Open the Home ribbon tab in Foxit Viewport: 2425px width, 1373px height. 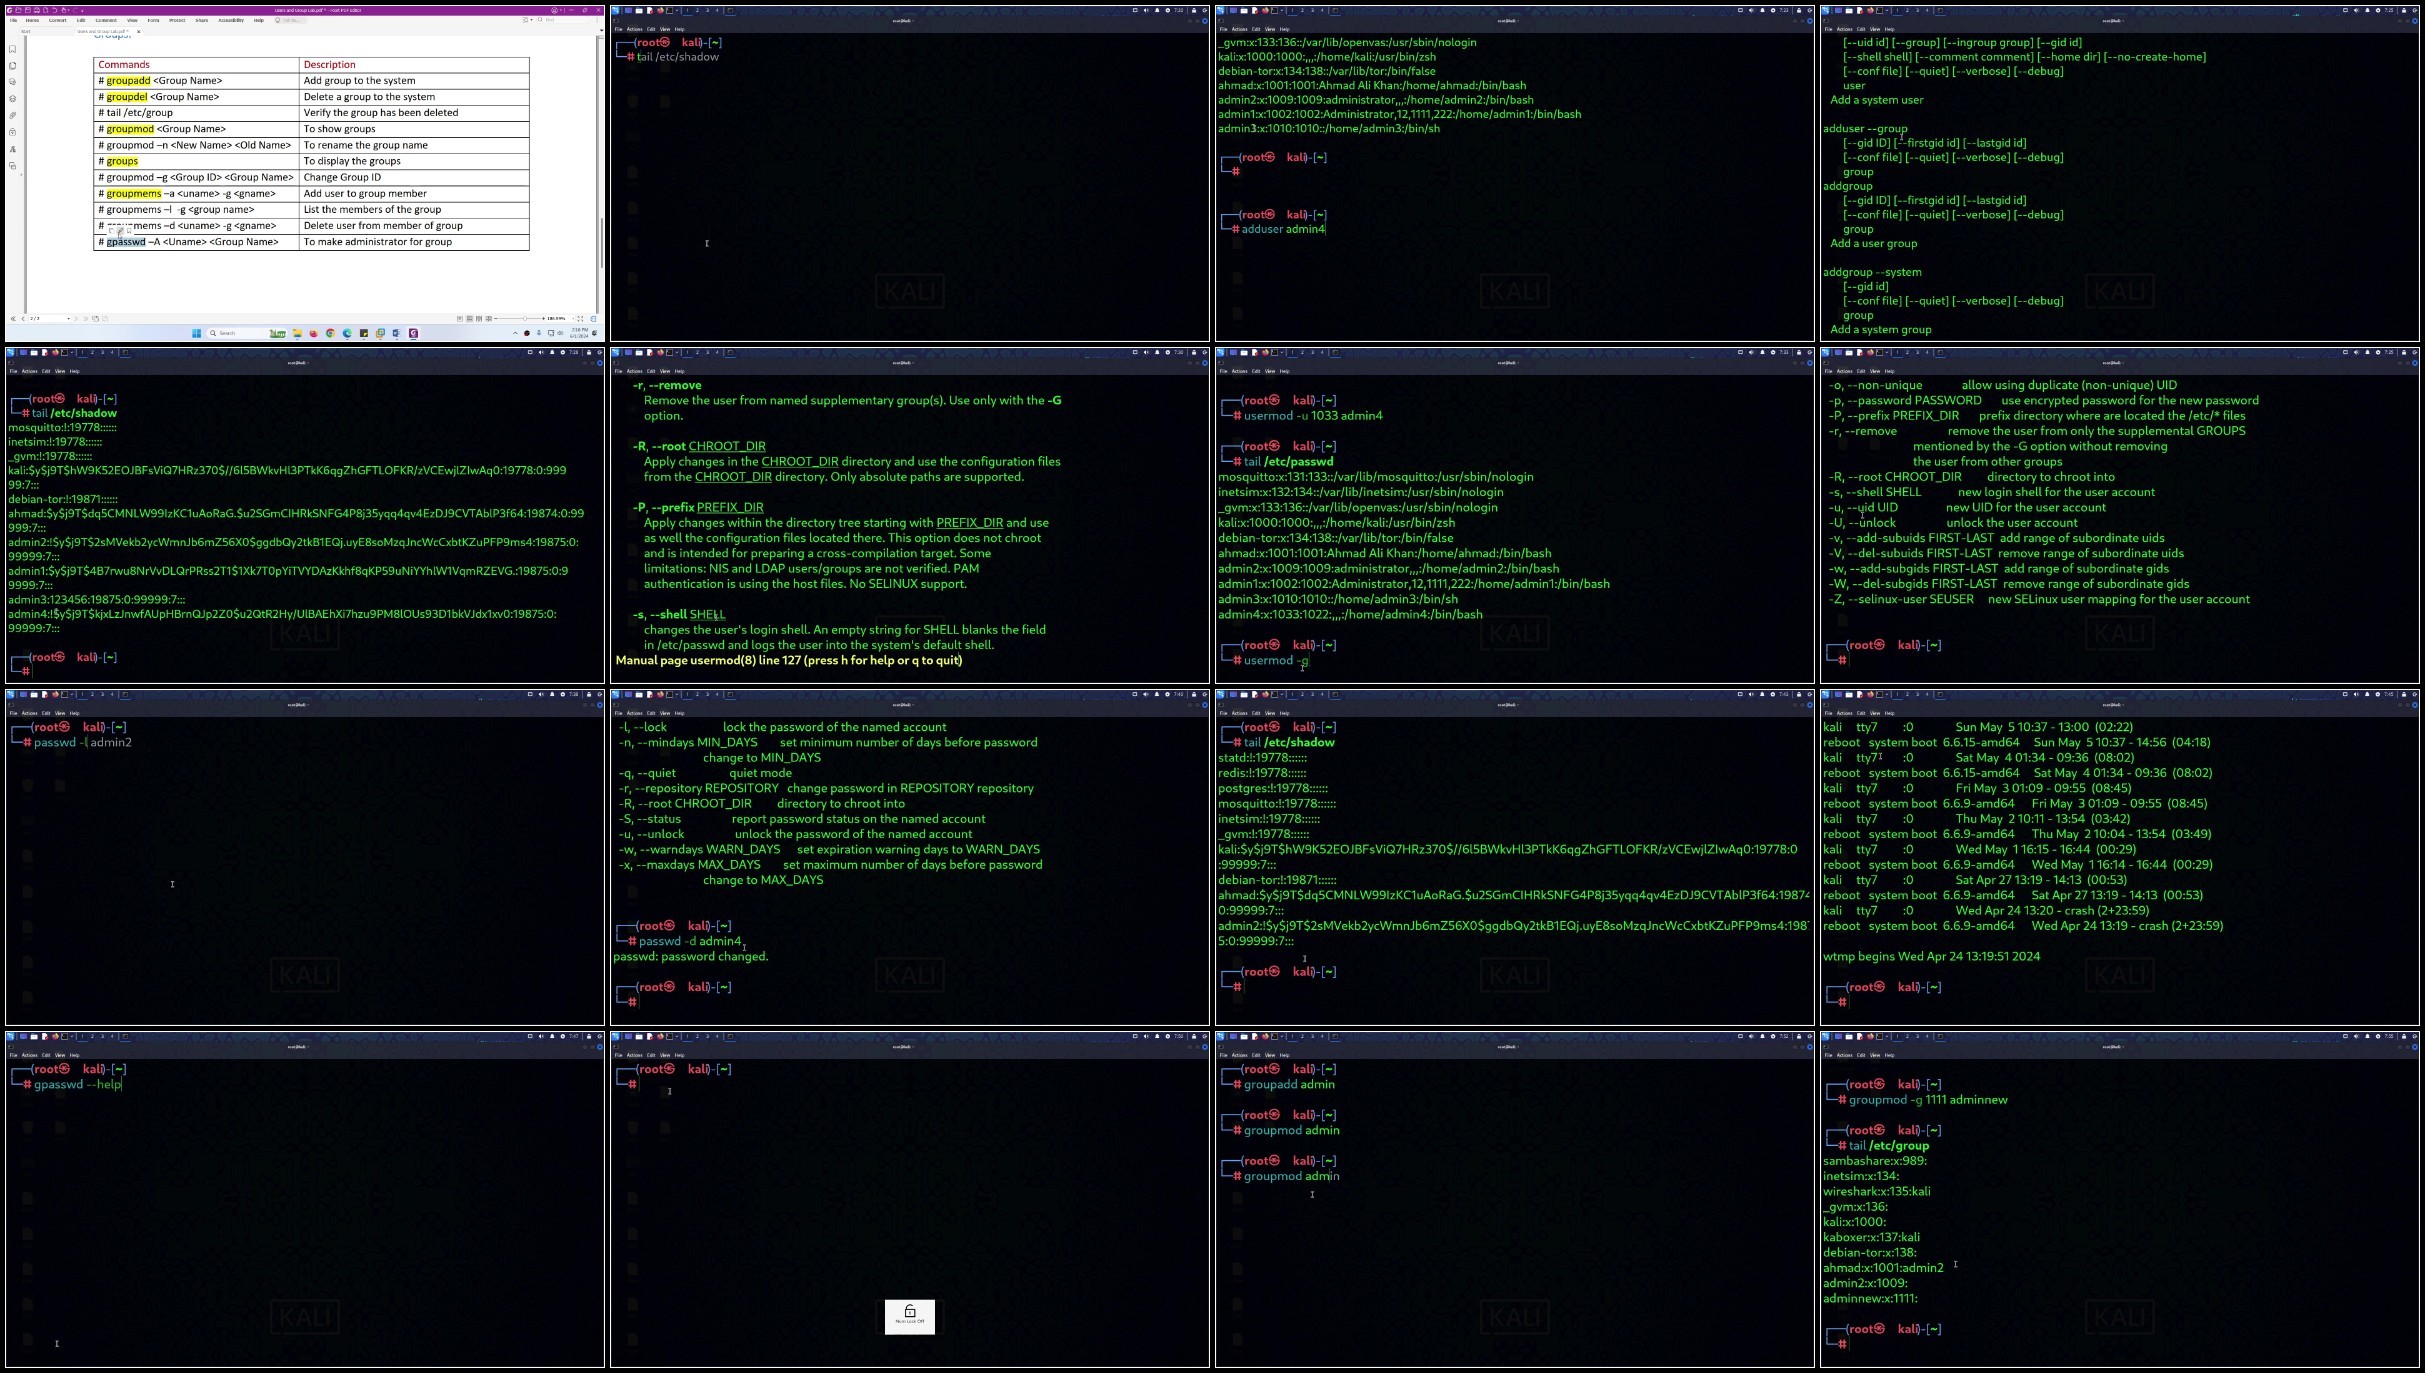[x=32, y=20]
